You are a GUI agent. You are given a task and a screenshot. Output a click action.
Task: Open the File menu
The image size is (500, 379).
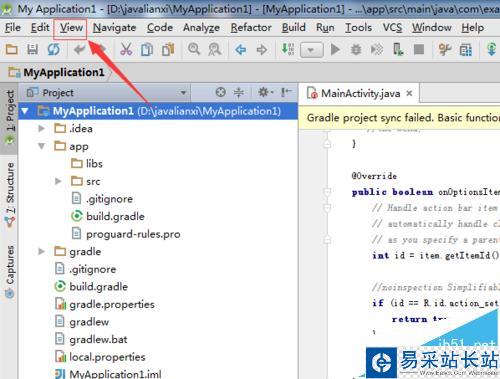click(13, 28)
